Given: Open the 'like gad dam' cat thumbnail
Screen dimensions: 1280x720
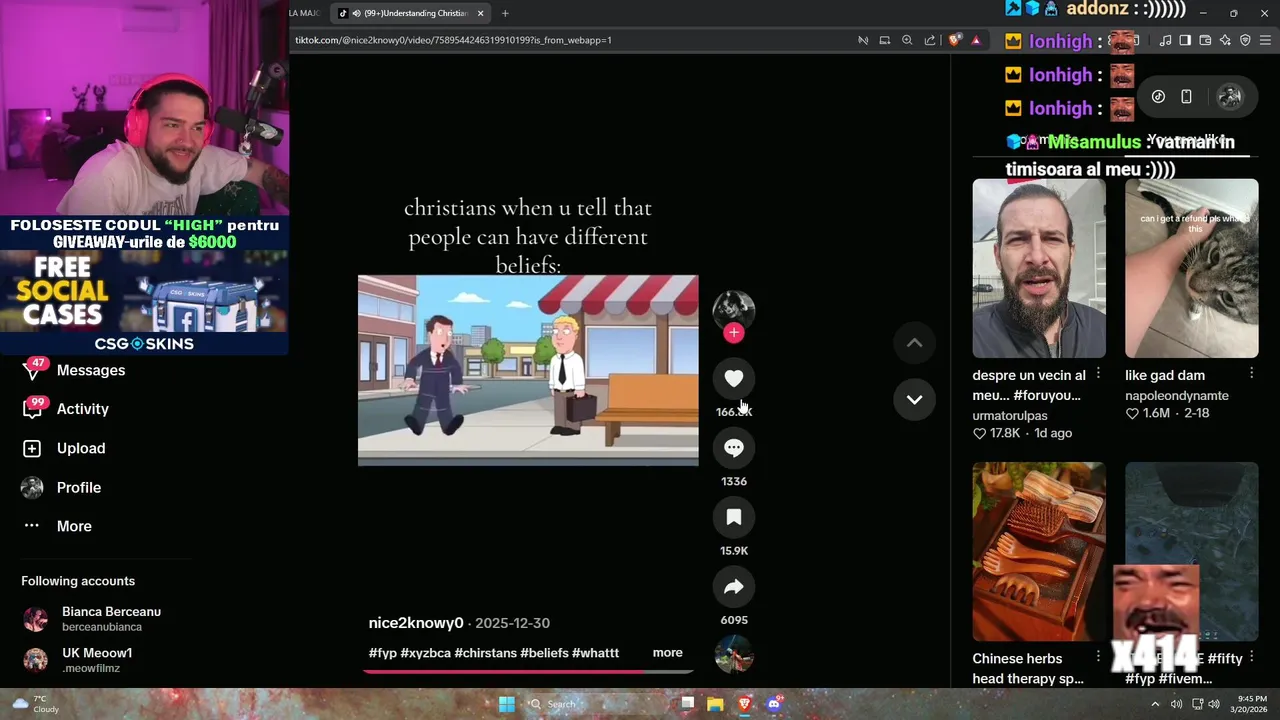Looking at the screenshot, I should click(x=1191, y=268).
